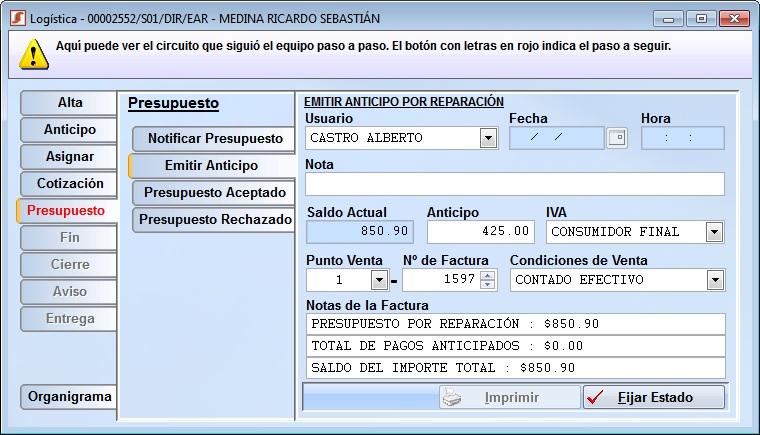The image size is (760, 435).
Task: Click the yellow warning icon in header
Action: [x=34, y=54]
